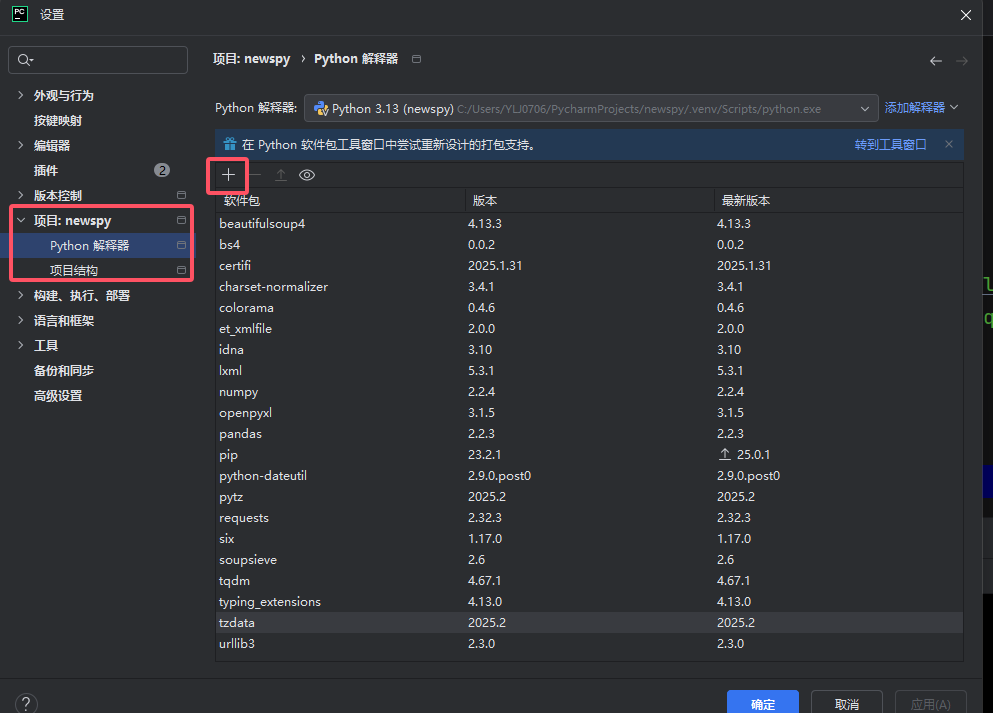Click project-level icon beside breadcrumb title

(x=416, y=59)
